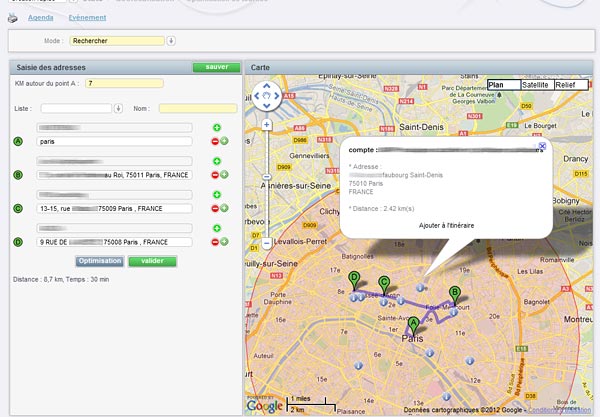
Task: Close the compte info bubble on the map
Action: point(542,146)
